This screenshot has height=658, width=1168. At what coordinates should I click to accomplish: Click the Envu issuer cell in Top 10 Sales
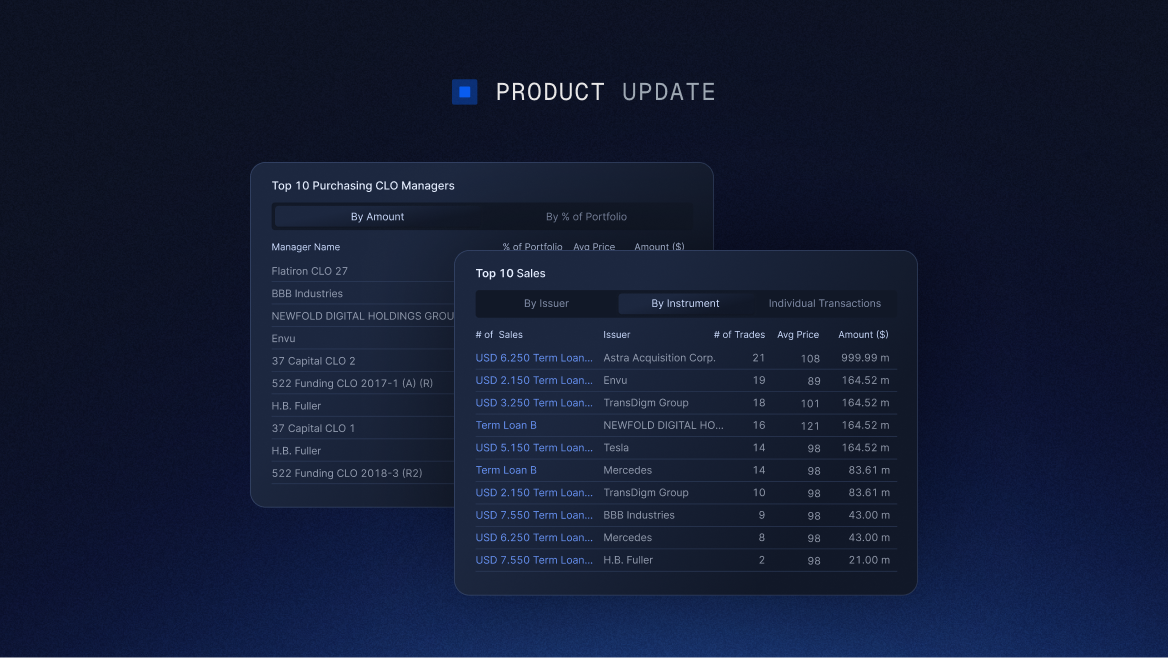(x=615, y=380)
